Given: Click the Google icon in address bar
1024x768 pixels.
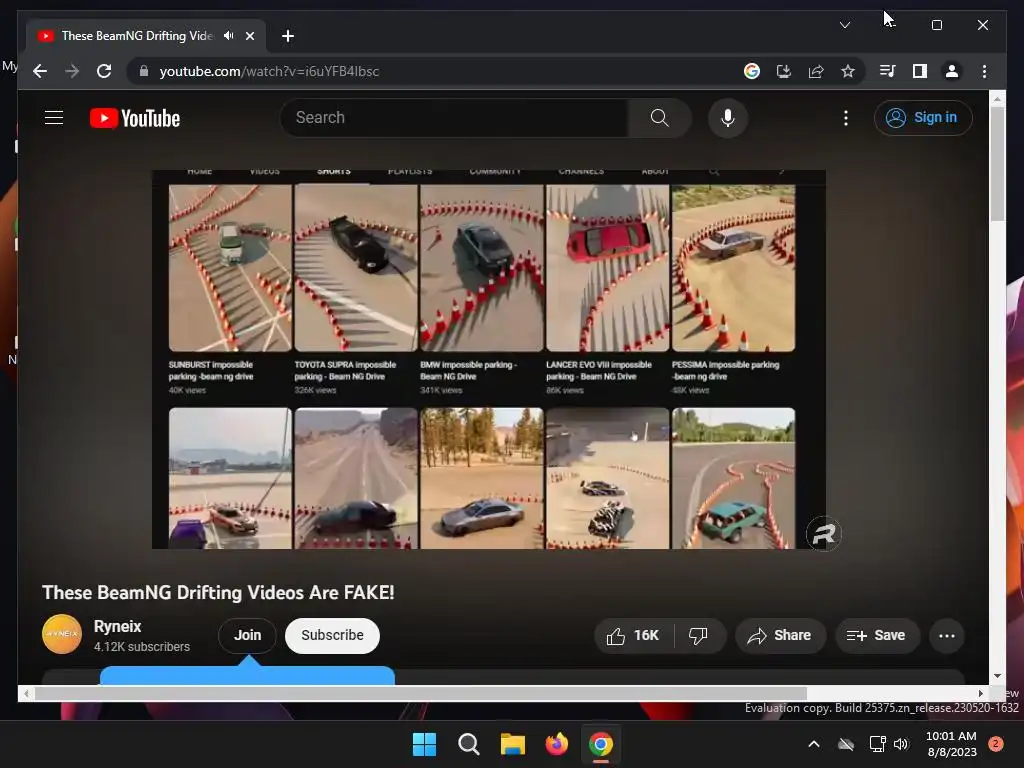Looking at the screenshot, I should coord(752,71).
